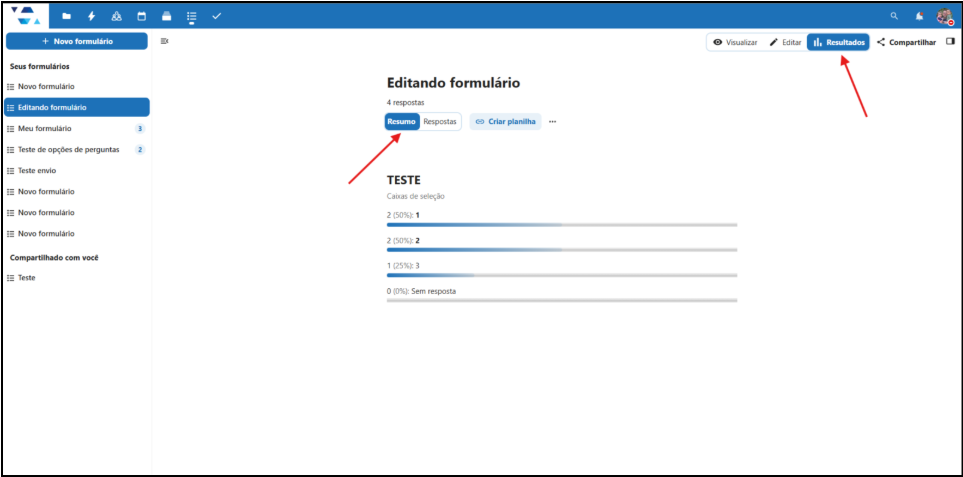Open the three-dot more actions menu
963x477 pixels.
pyautogui.click(x=552, y=122)
